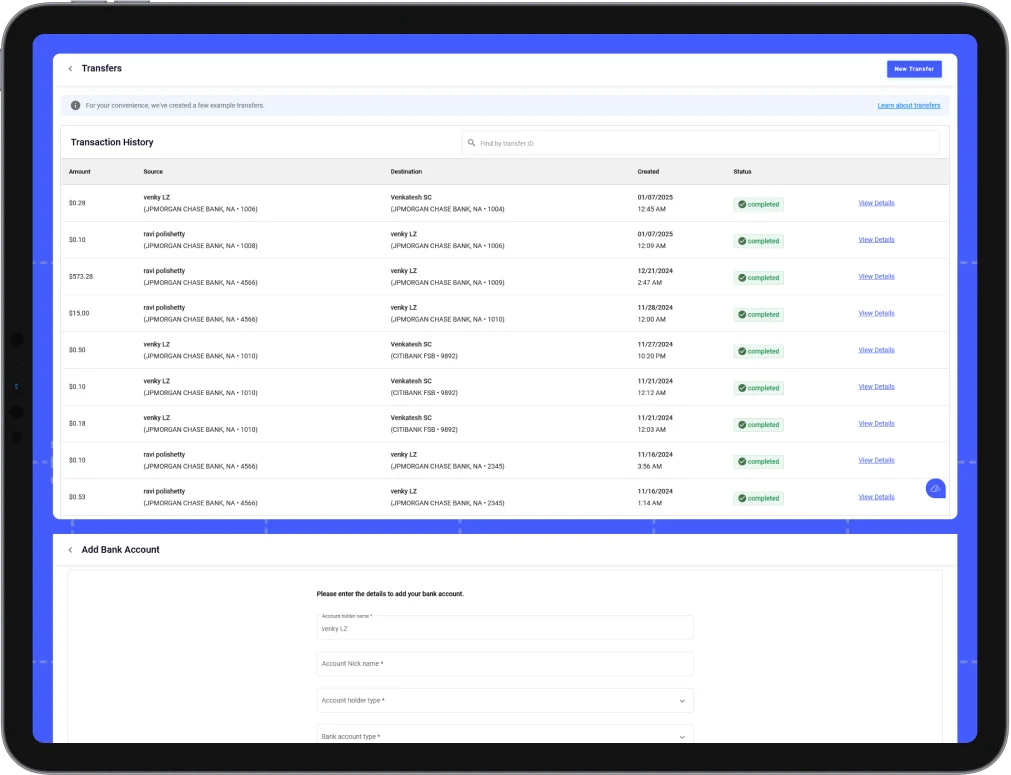Click destination ending in 1004

[x=447, y=203]
